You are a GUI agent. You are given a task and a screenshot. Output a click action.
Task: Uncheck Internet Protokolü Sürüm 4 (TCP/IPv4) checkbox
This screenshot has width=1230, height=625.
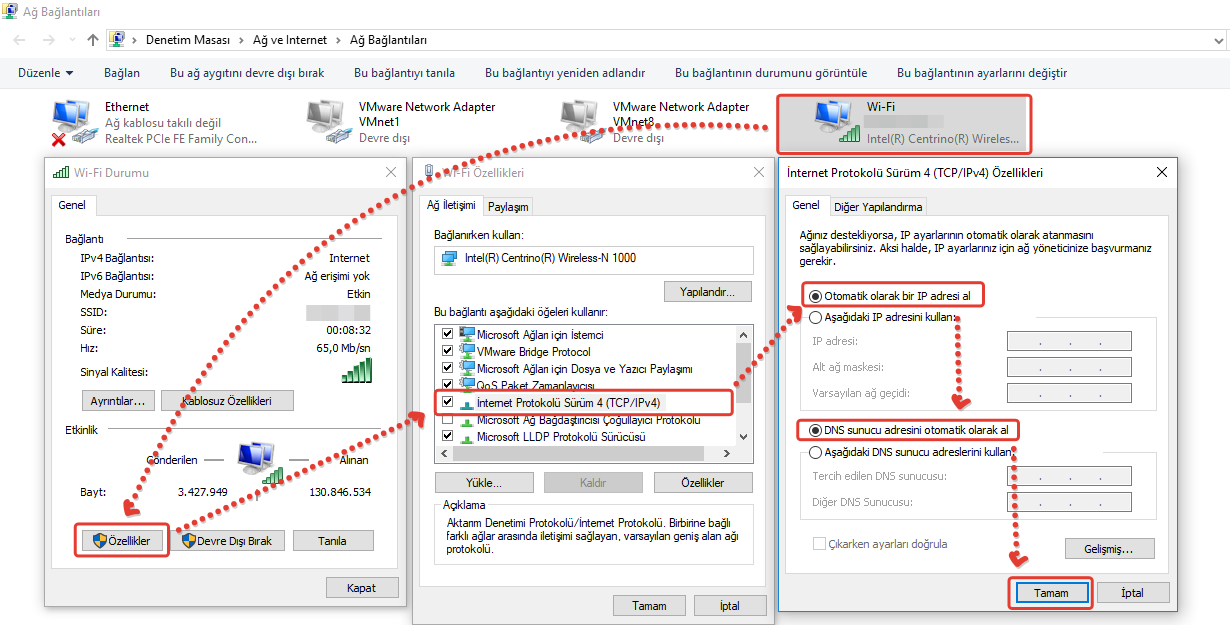447,402
